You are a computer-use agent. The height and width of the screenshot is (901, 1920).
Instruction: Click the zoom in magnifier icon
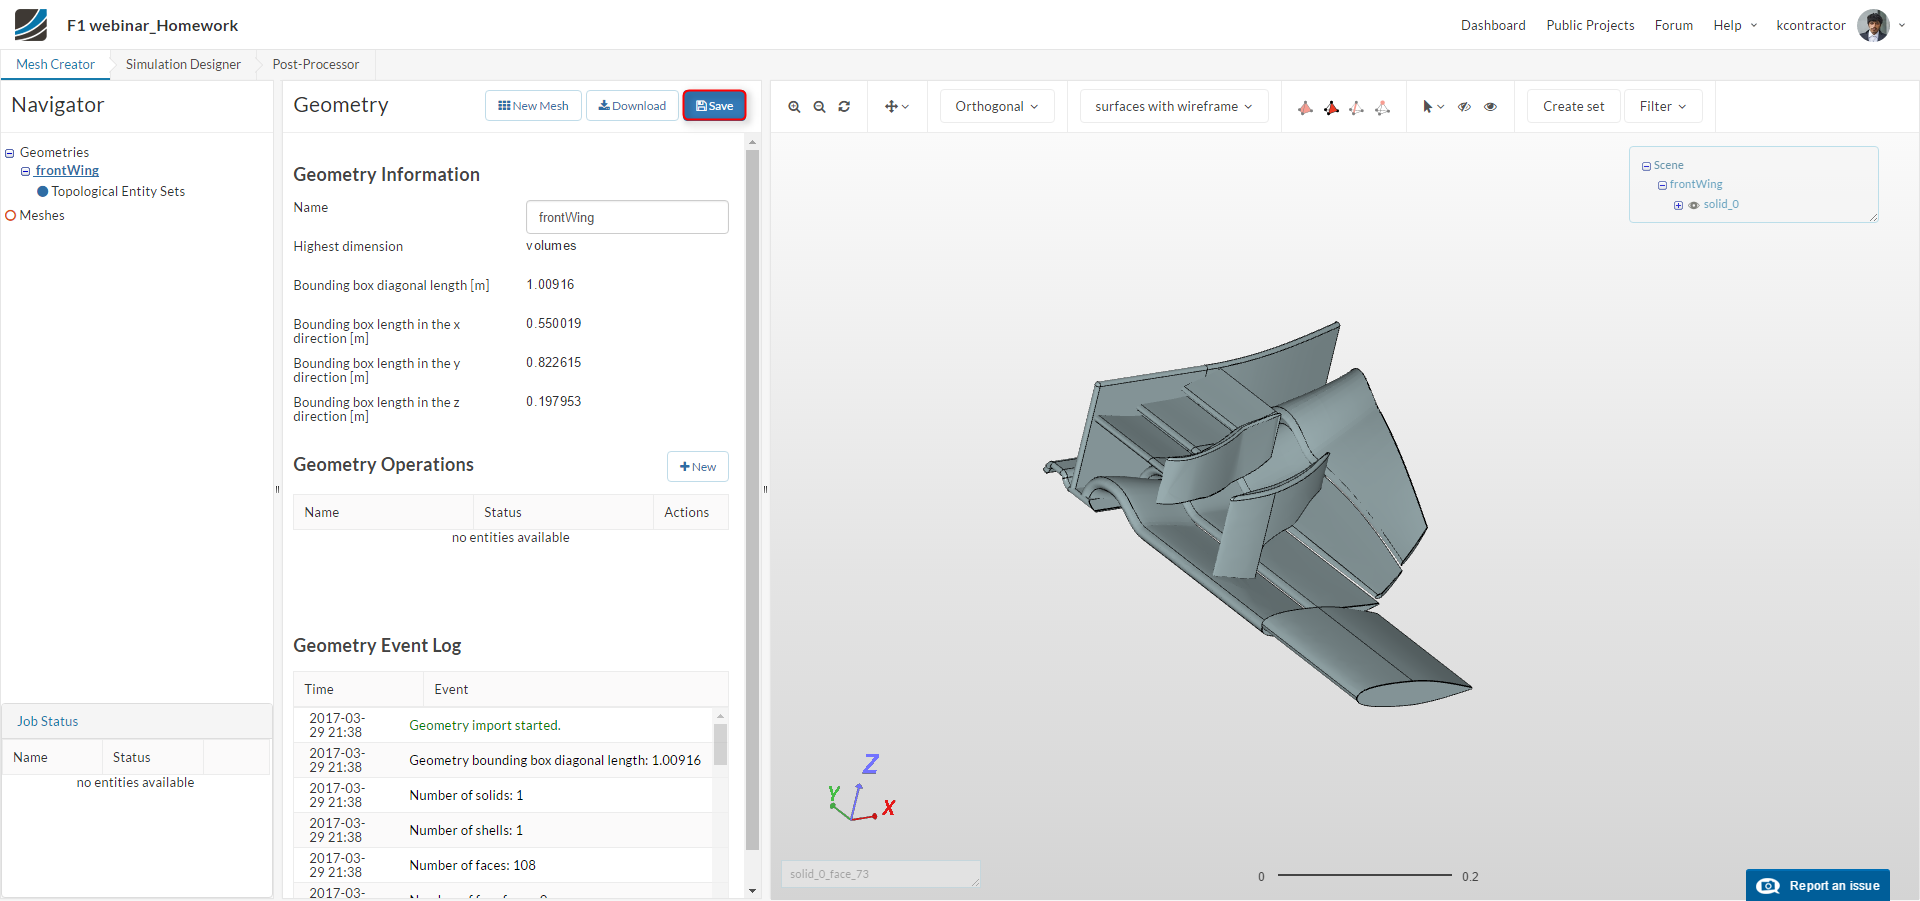tap(794, 107)
